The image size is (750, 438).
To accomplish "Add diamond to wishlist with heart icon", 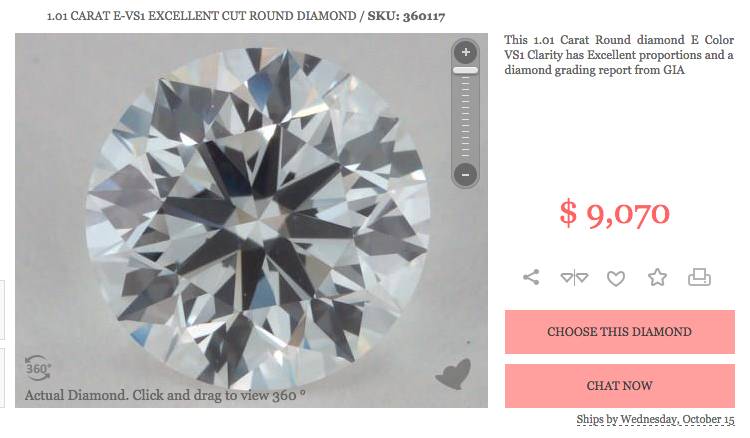I will 616,278.
